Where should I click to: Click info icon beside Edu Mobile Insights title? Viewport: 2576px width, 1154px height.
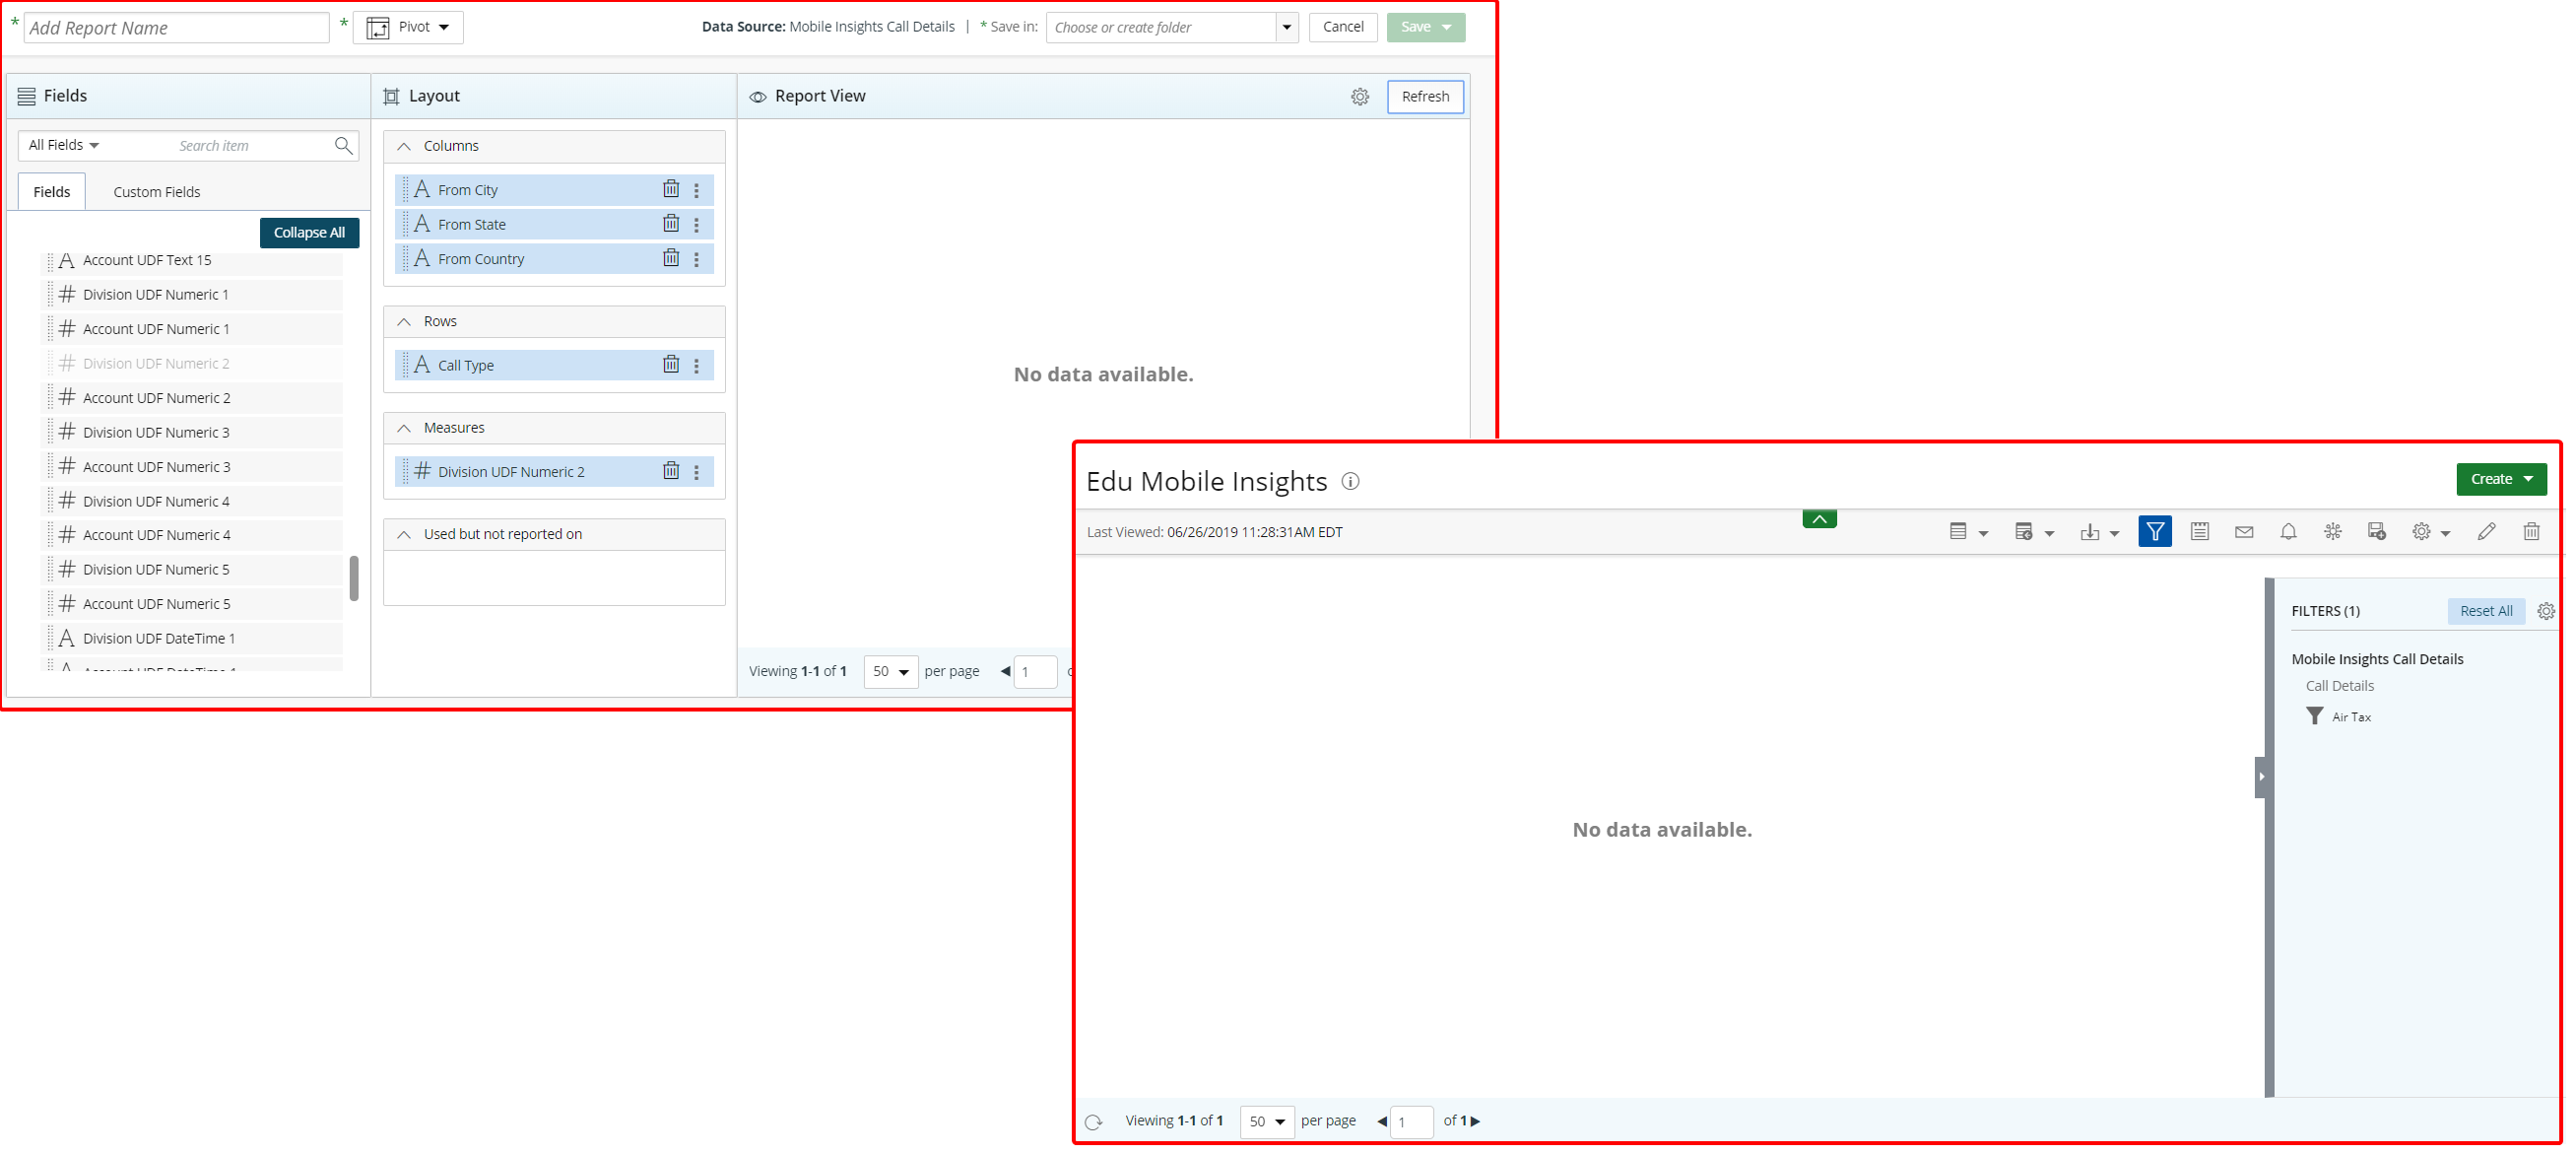(1350, 481)
